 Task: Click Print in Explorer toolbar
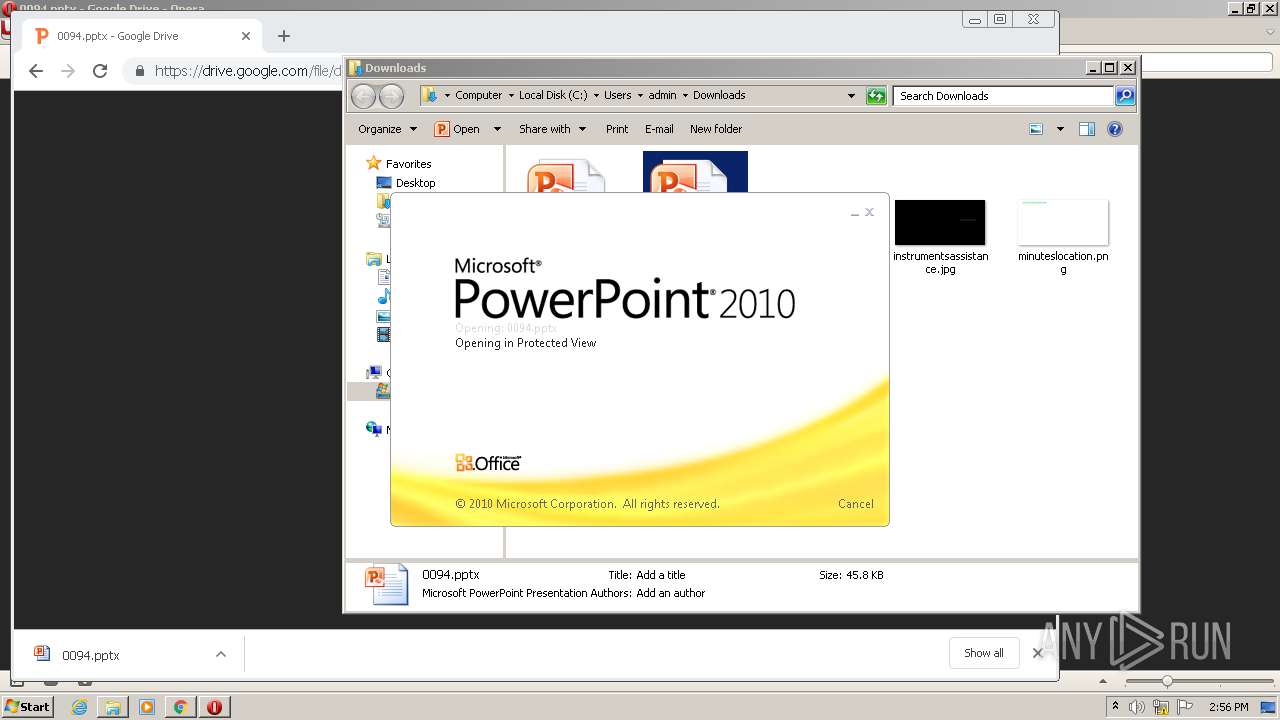[x=617, y=129]
